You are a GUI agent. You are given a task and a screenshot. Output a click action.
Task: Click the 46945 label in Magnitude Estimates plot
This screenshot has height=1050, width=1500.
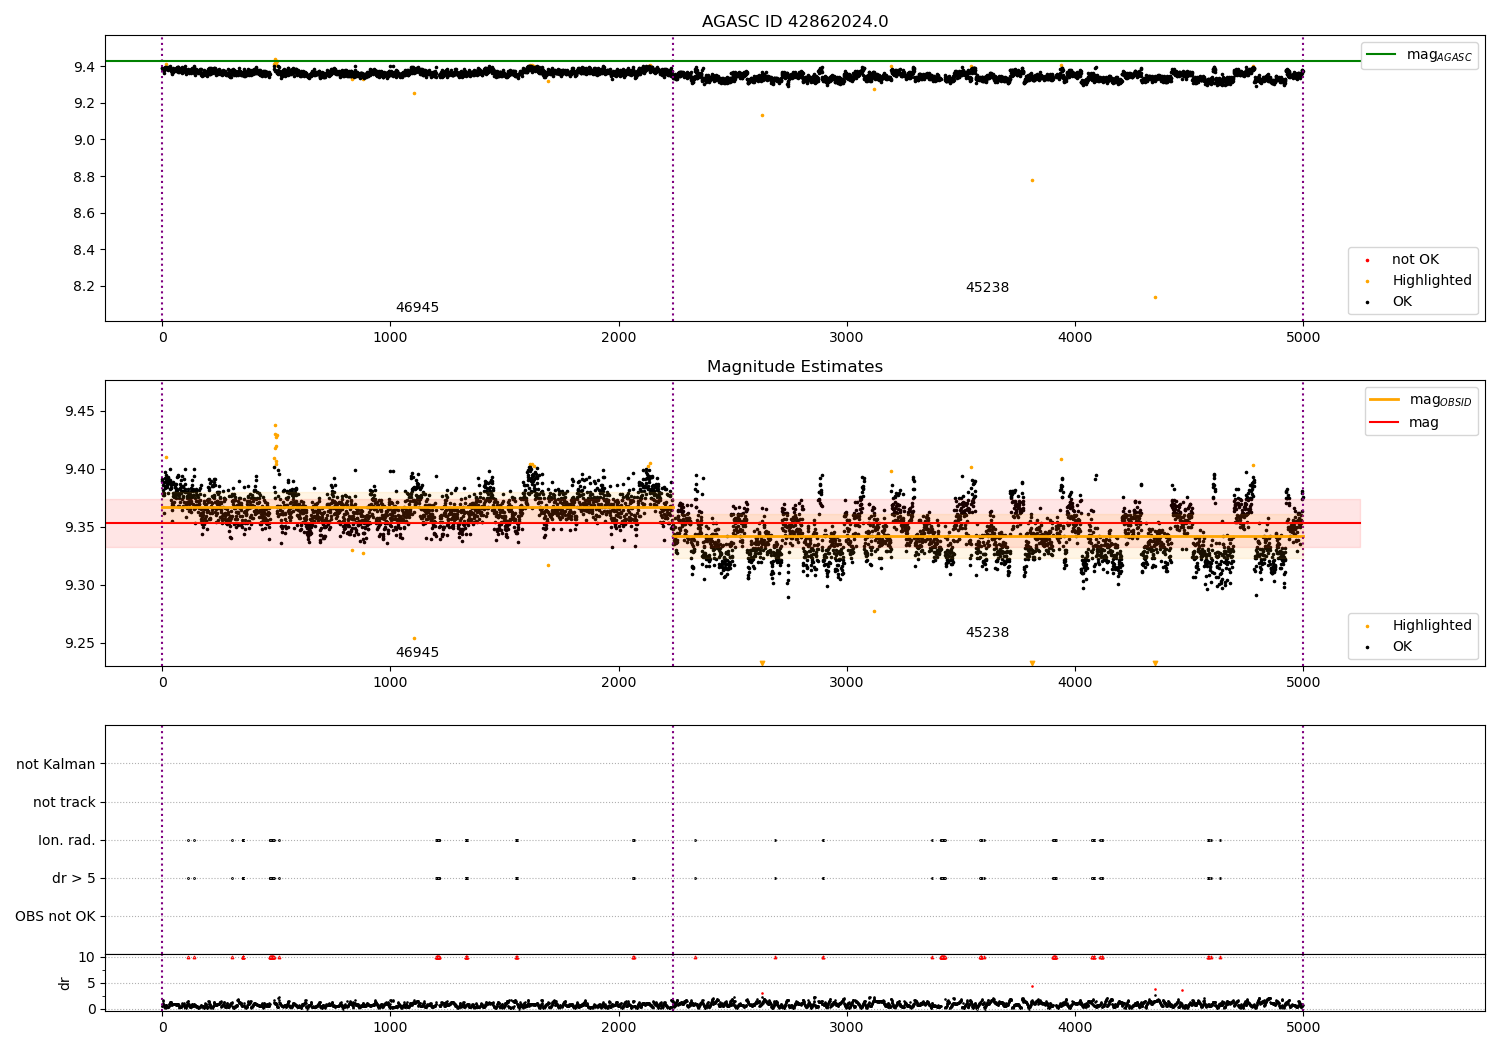click(417, 653)
